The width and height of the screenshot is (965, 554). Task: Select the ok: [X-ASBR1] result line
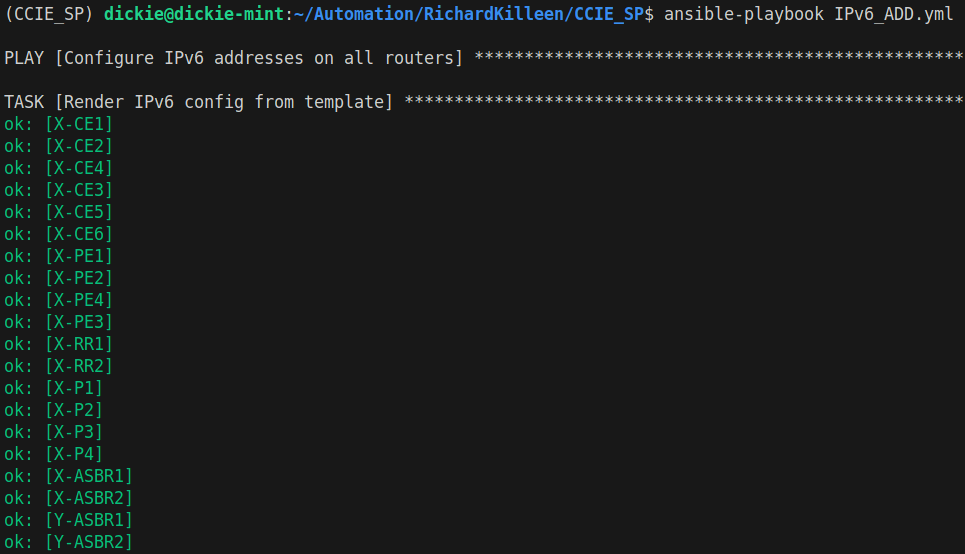click(68, 476)
